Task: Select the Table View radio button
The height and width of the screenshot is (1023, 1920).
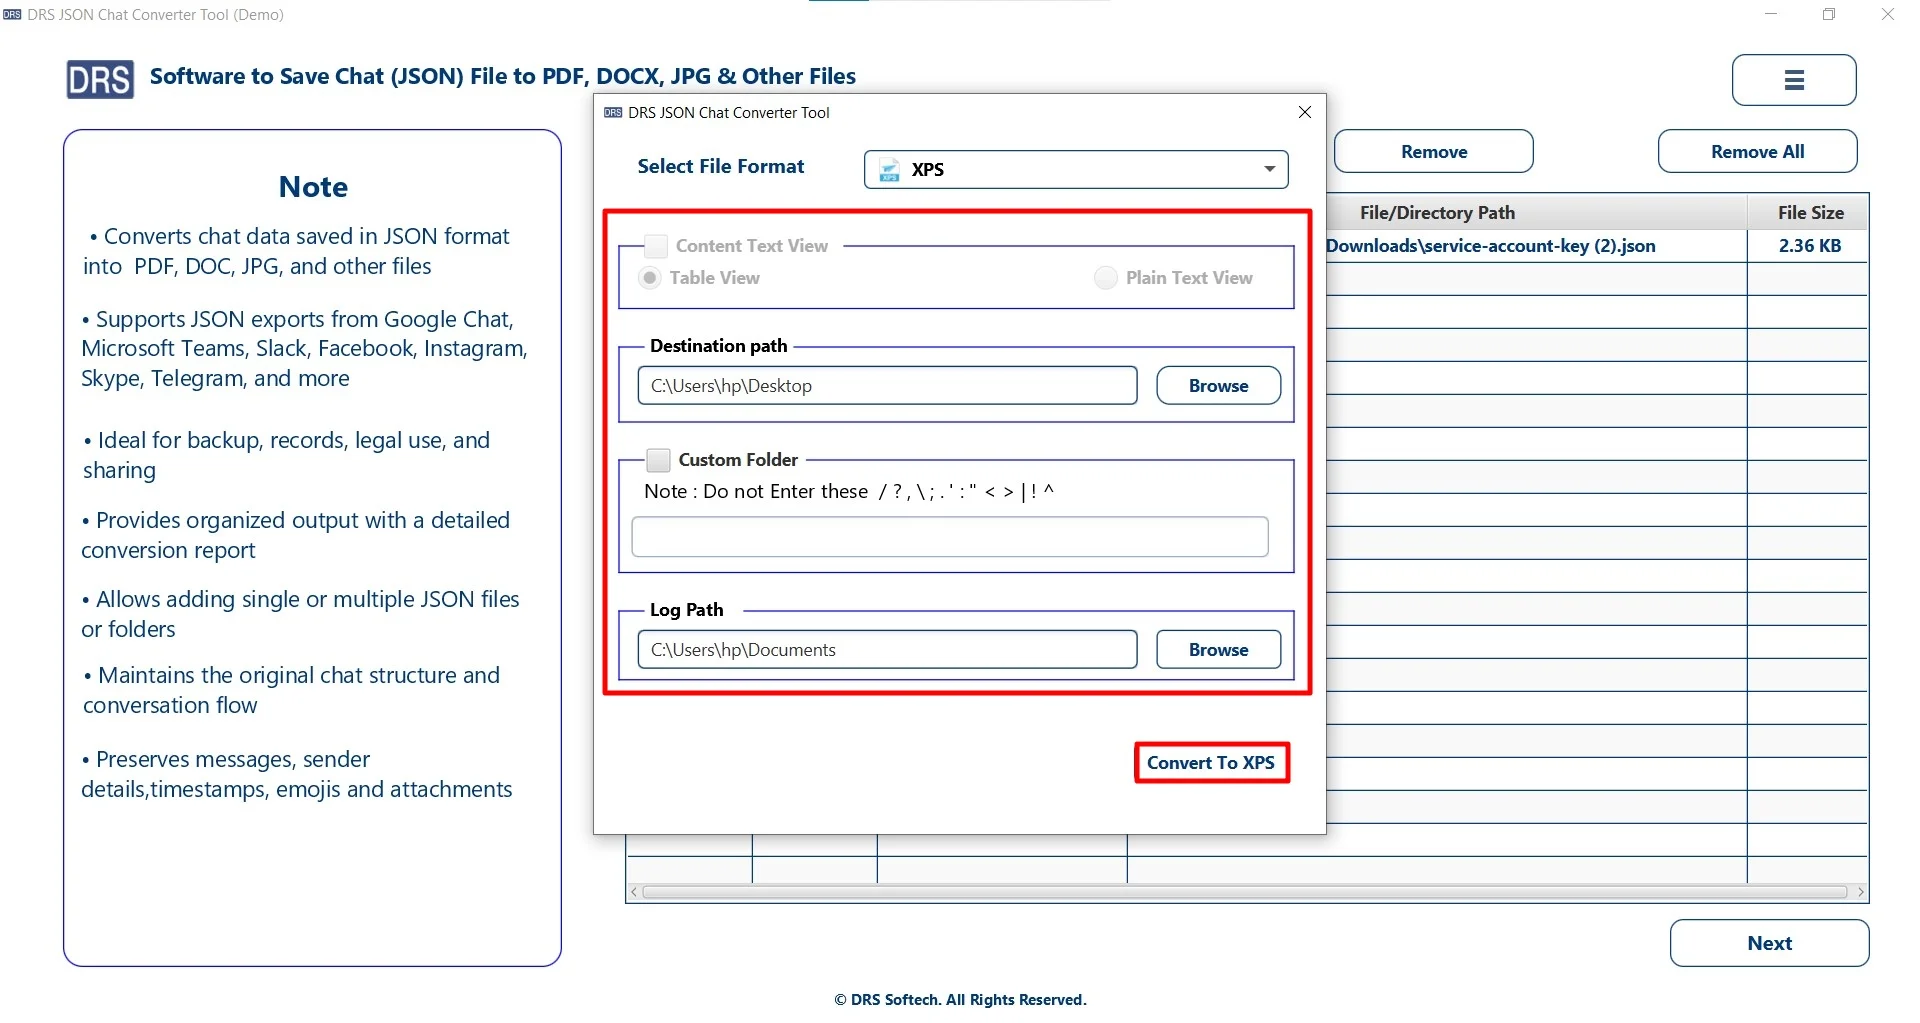Action: coord(649,278)
